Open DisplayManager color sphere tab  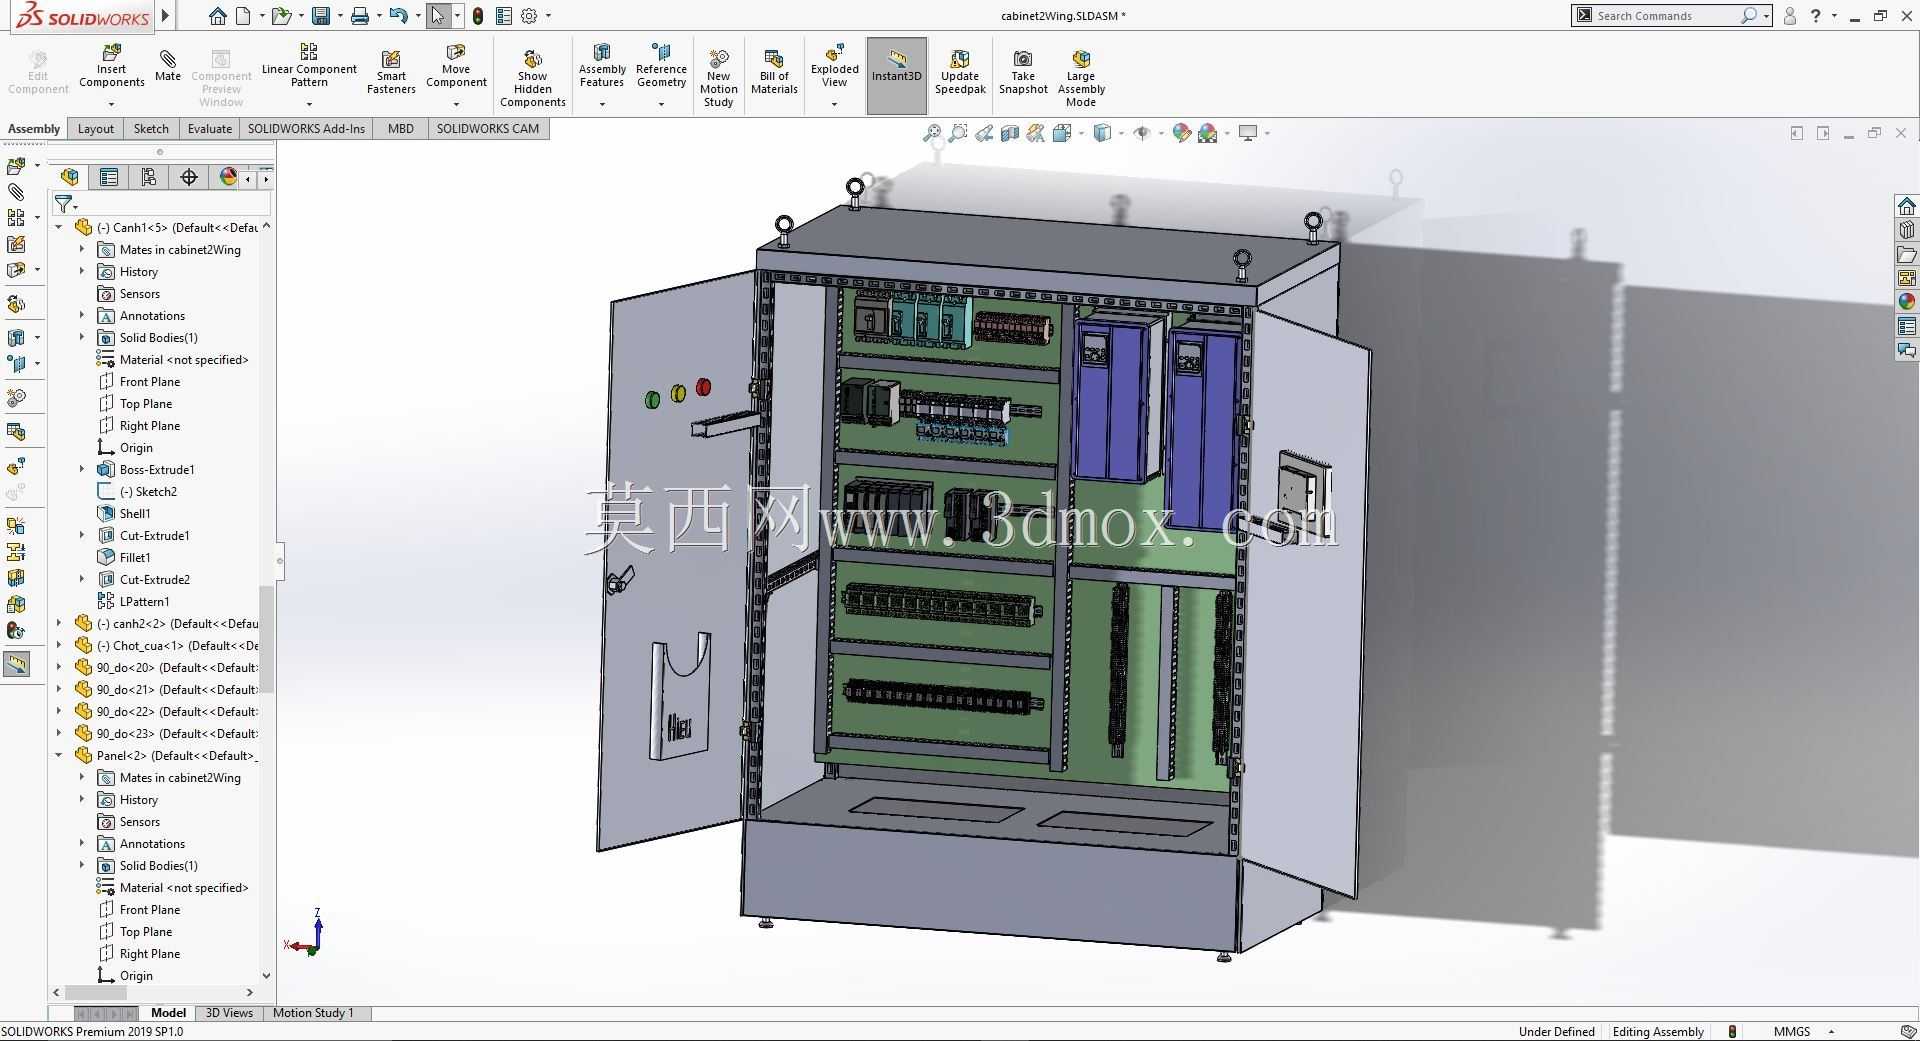tap(228, 177)
